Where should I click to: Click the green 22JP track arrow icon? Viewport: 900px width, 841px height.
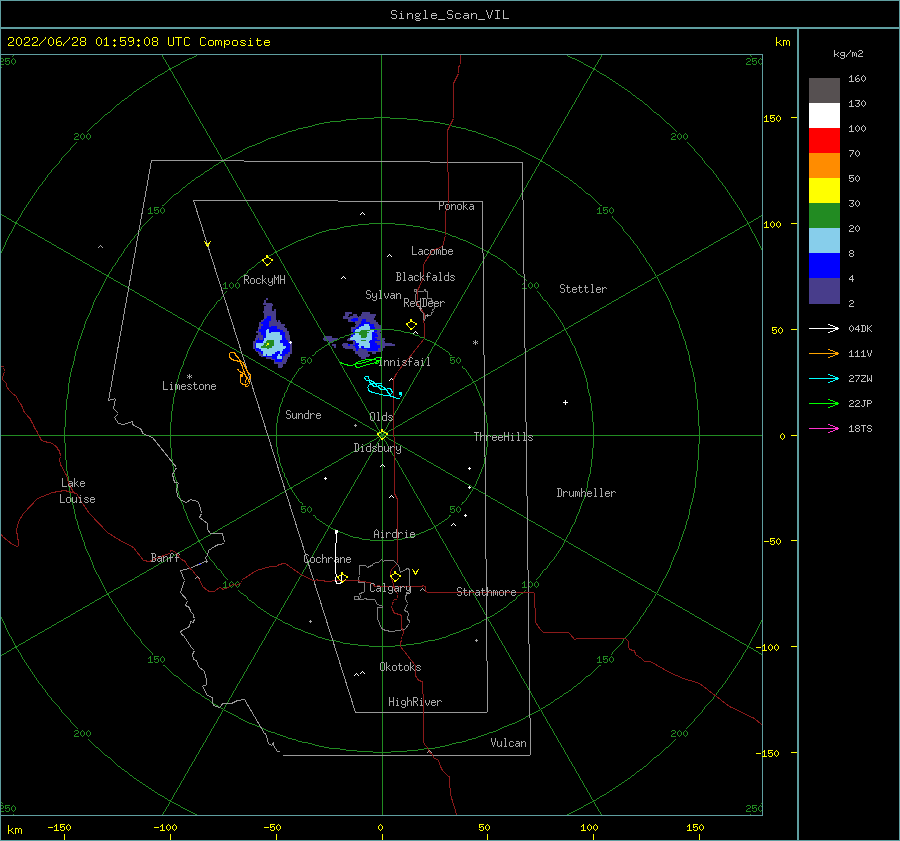[824, 404]
